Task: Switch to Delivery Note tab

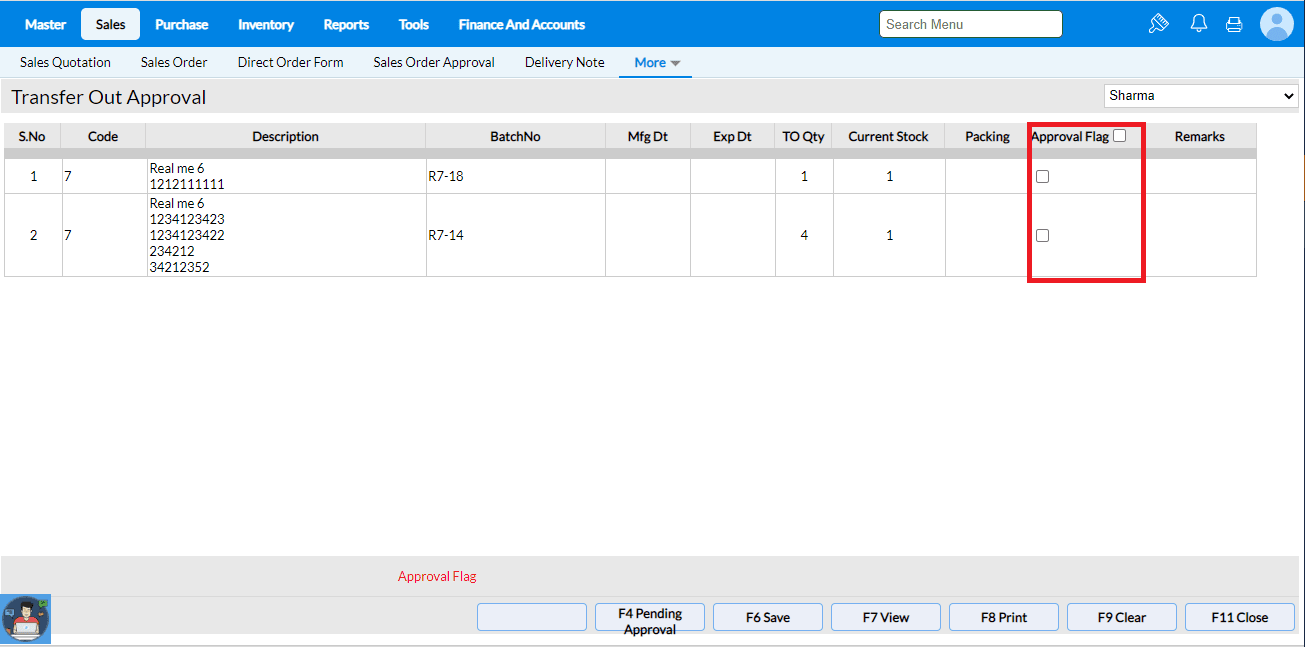Action: pos(565,62)
